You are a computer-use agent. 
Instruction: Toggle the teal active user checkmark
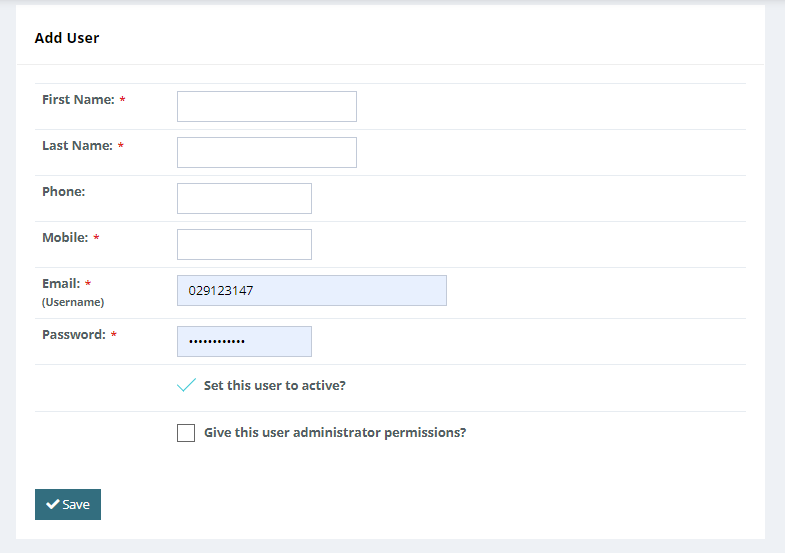[186, 385]
